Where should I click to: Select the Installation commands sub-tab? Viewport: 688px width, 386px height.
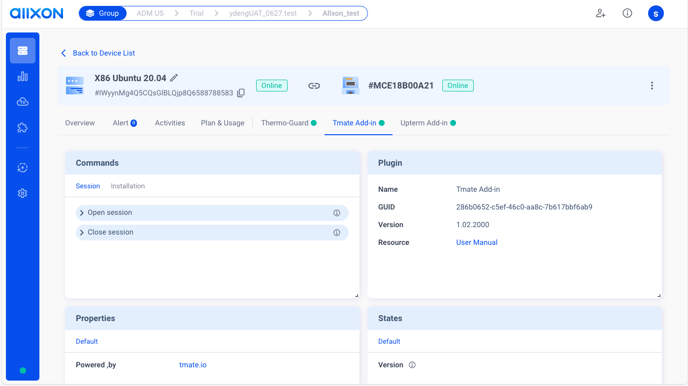pos(128,186)
